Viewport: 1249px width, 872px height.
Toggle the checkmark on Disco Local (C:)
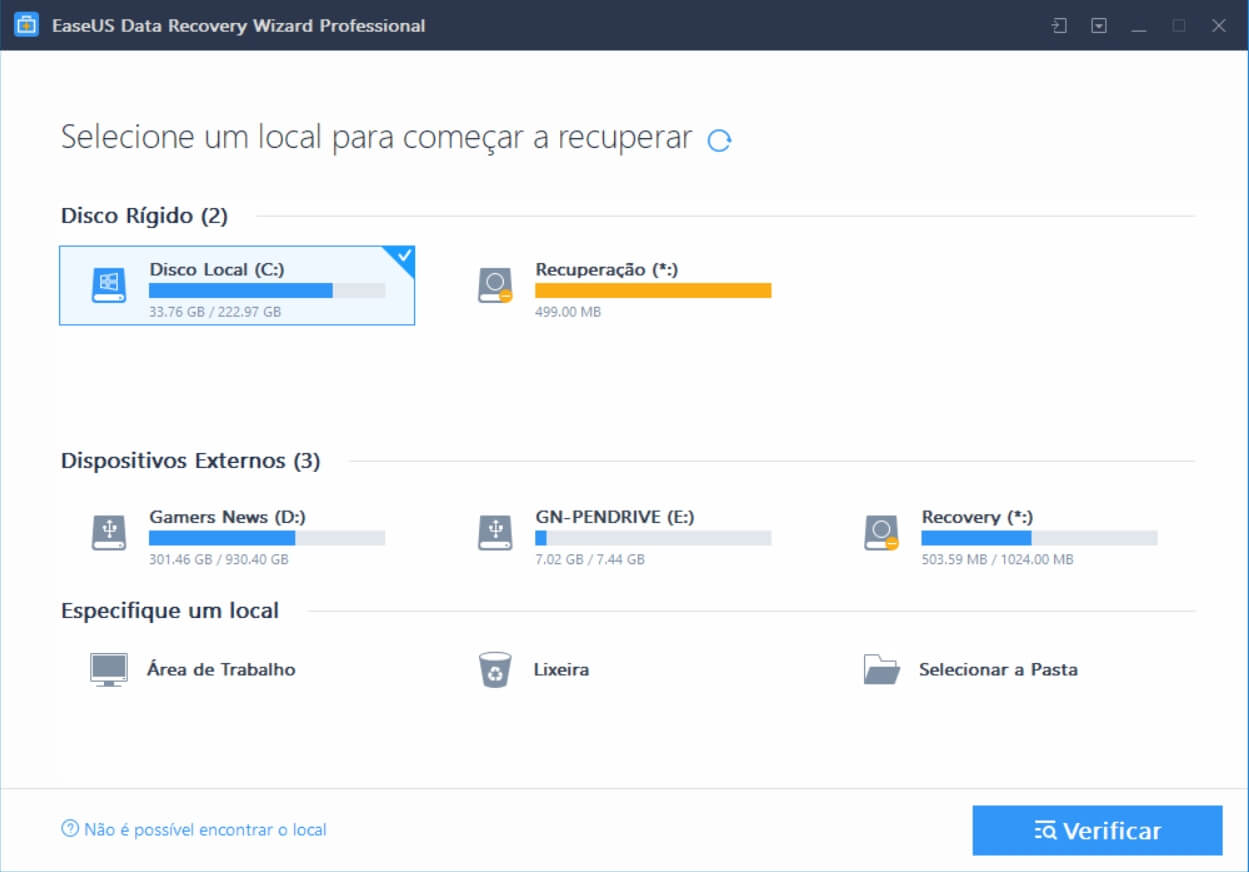(404, 257)
